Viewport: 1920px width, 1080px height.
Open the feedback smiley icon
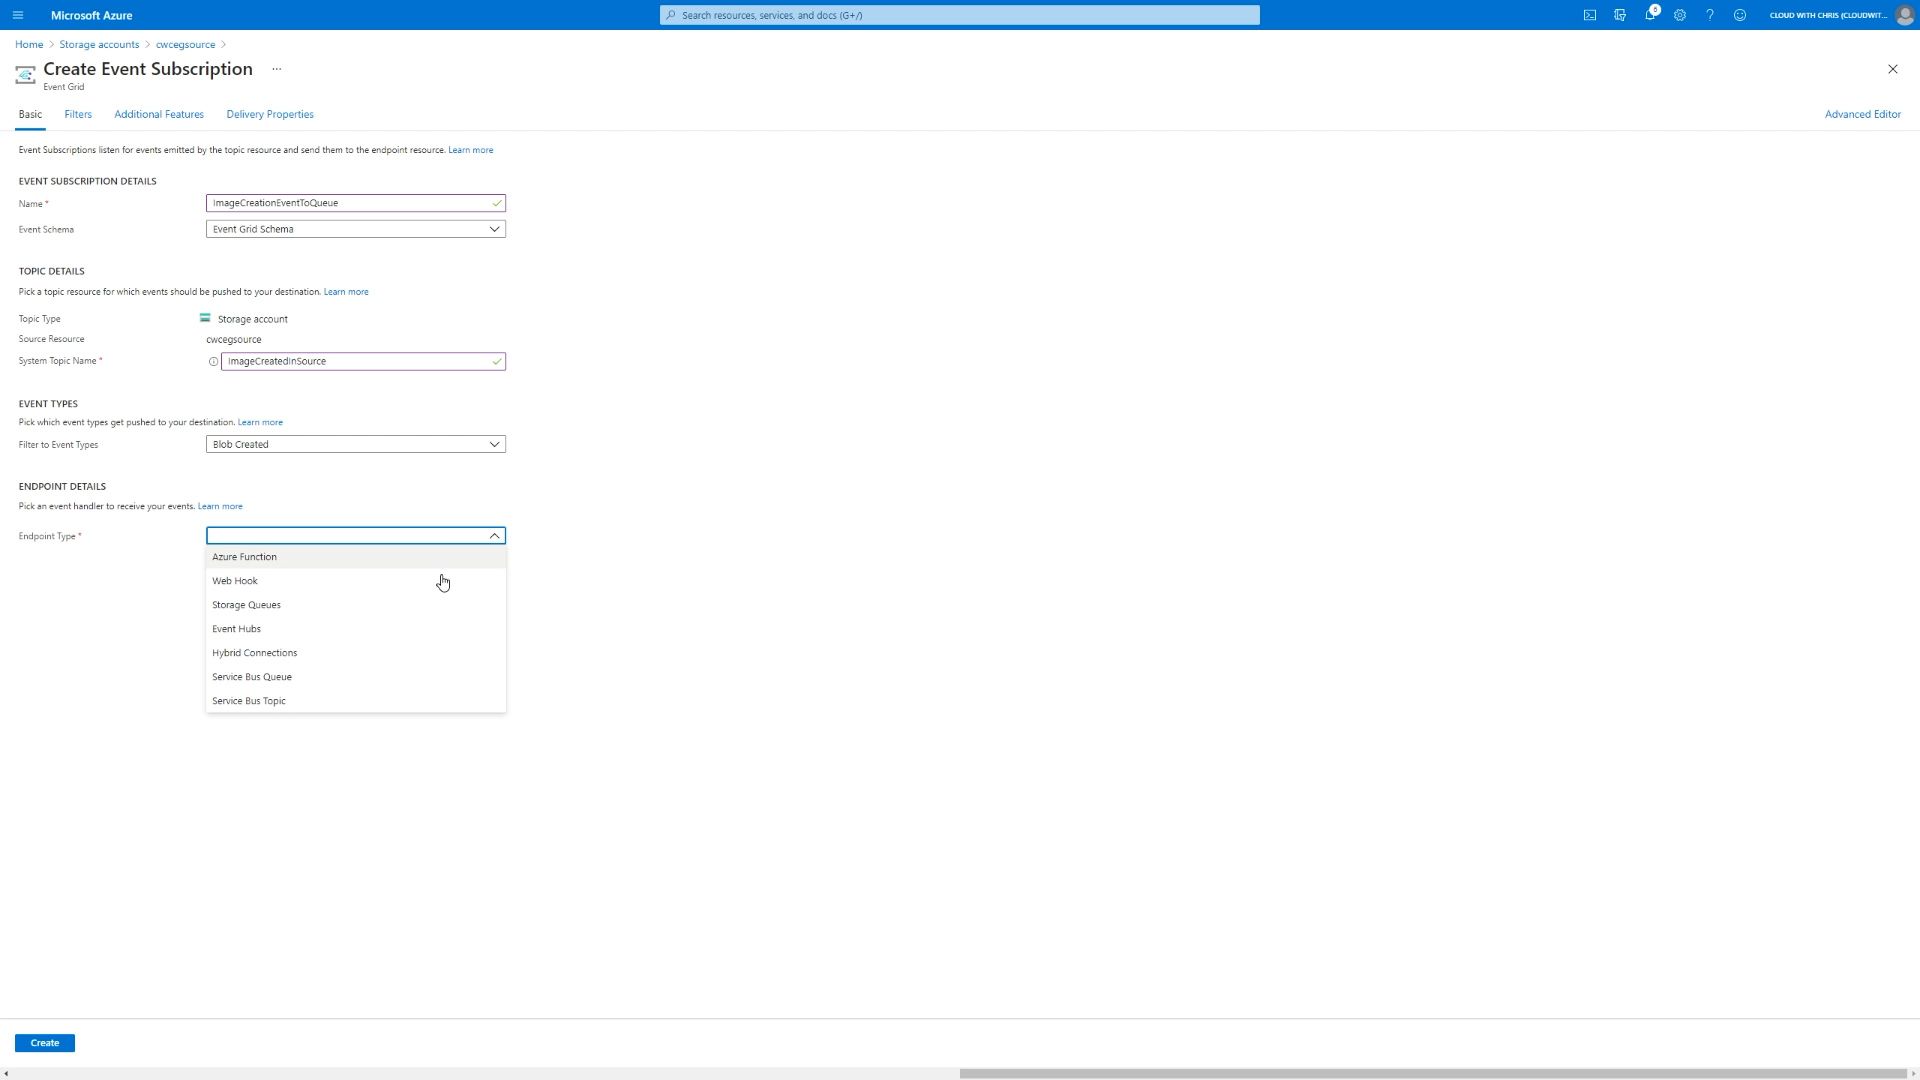click(1740, 15)
